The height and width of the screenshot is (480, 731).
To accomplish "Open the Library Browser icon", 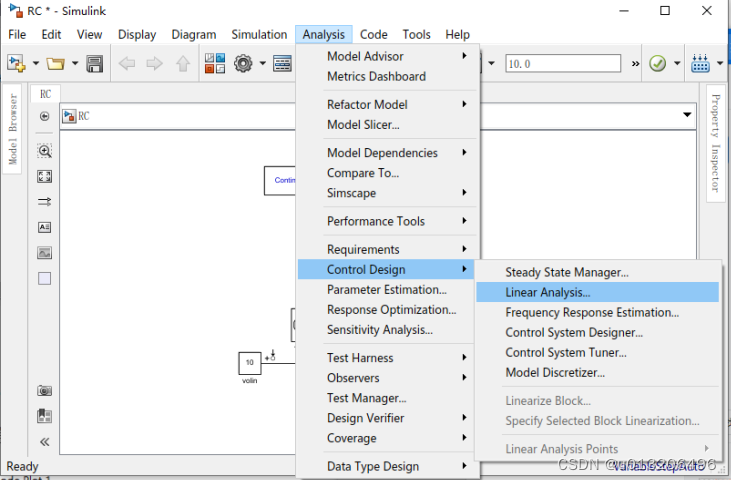I will tap(215, 63).
